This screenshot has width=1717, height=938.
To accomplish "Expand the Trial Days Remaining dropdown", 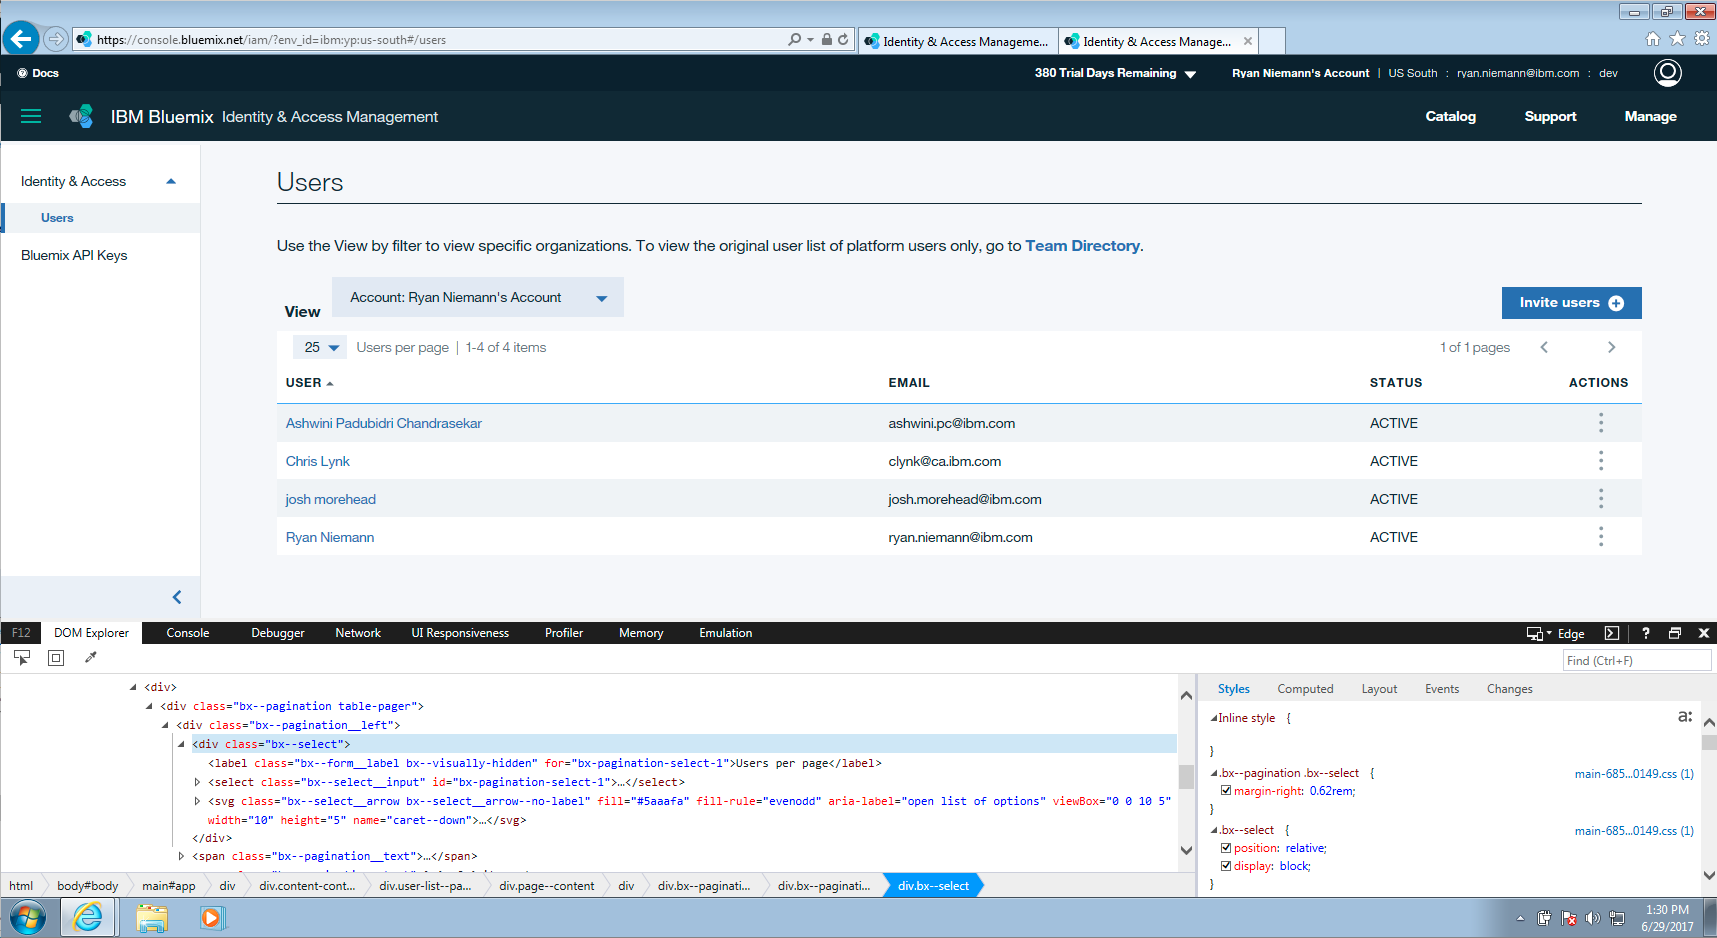I will click(x=1115, y=73).
